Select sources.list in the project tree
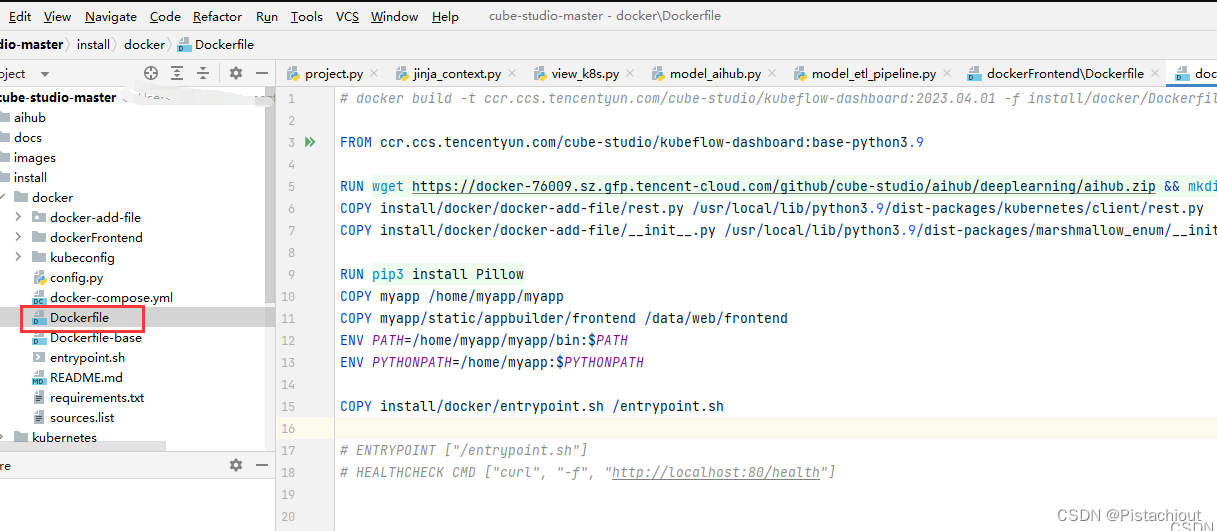The height and width of the screenshot is (531, 1217). 82,417
